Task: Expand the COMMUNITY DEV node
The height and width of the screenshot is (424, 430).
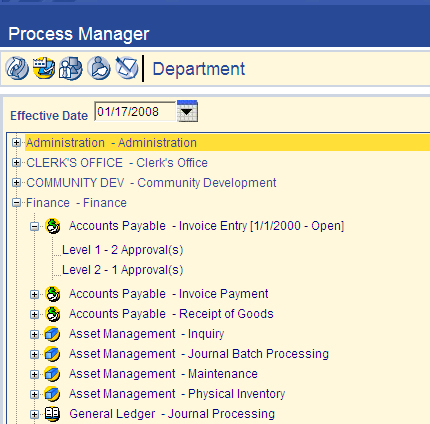Action: [x=16, y=183]
